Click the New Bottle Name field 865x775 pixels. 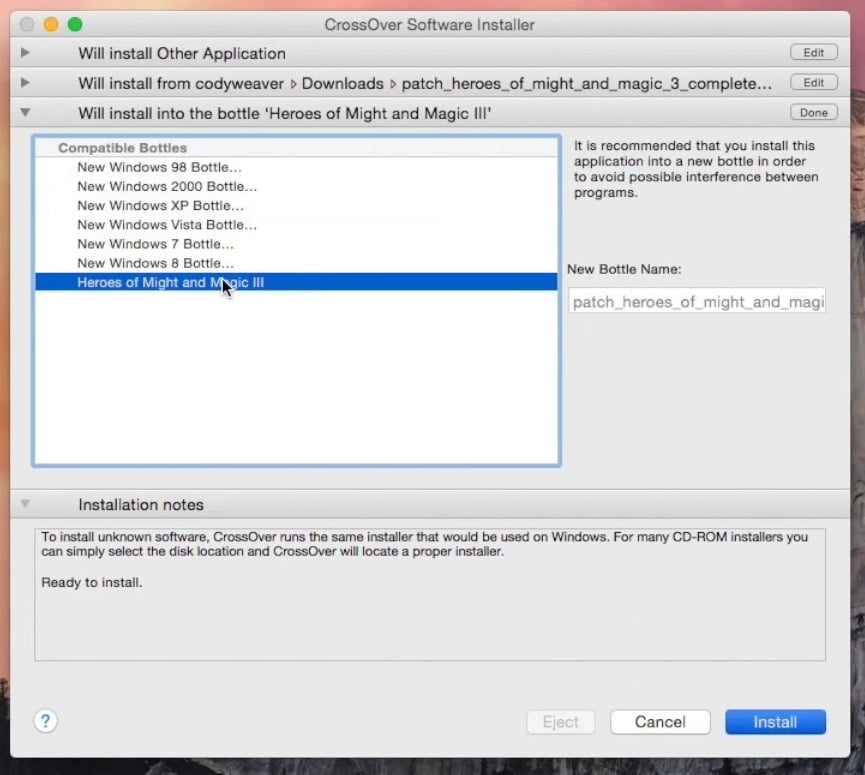coord(697,301)
